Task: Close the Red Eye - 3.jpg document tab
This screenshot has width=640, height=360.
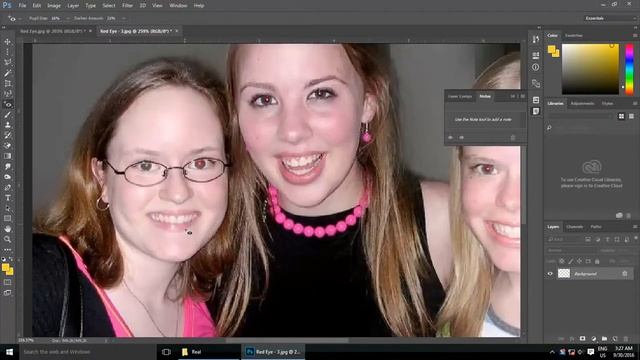Action: (177, 31)
